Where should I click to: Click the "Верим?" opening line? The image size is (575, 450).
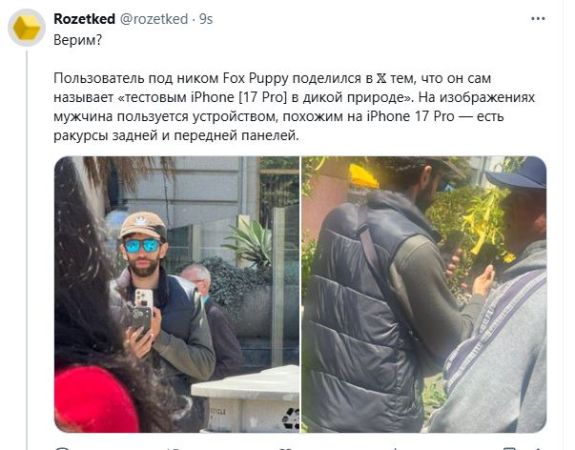77,40
